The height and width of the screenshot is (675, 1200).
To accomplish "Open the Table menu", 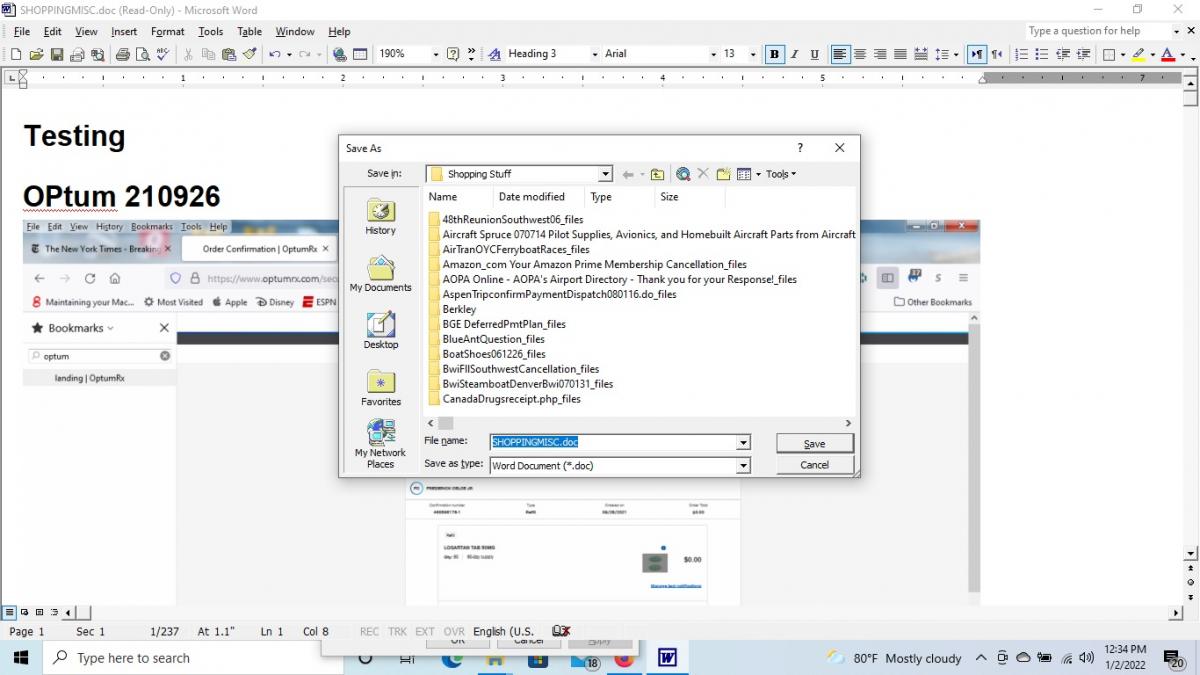I will coord(249,31).
